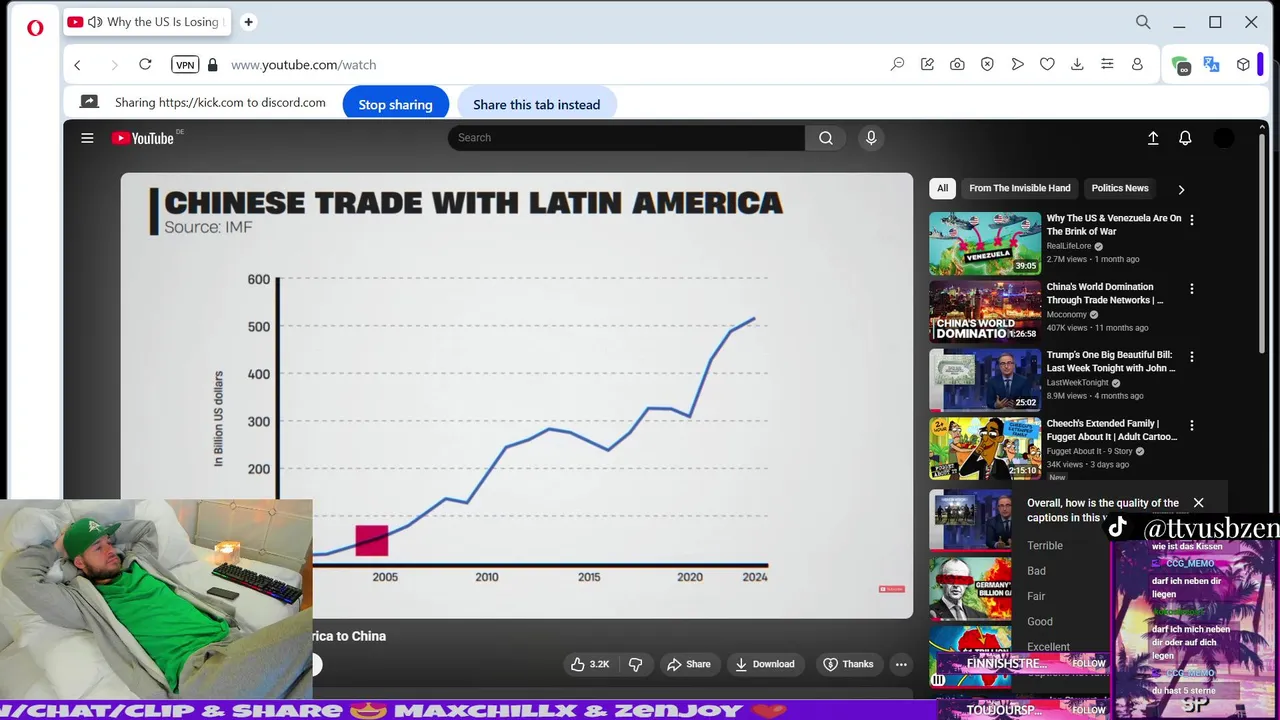Rate captions as Bad
Image resolution: width=1280 pixels, height=720 pixels.
pos(1036,571)
